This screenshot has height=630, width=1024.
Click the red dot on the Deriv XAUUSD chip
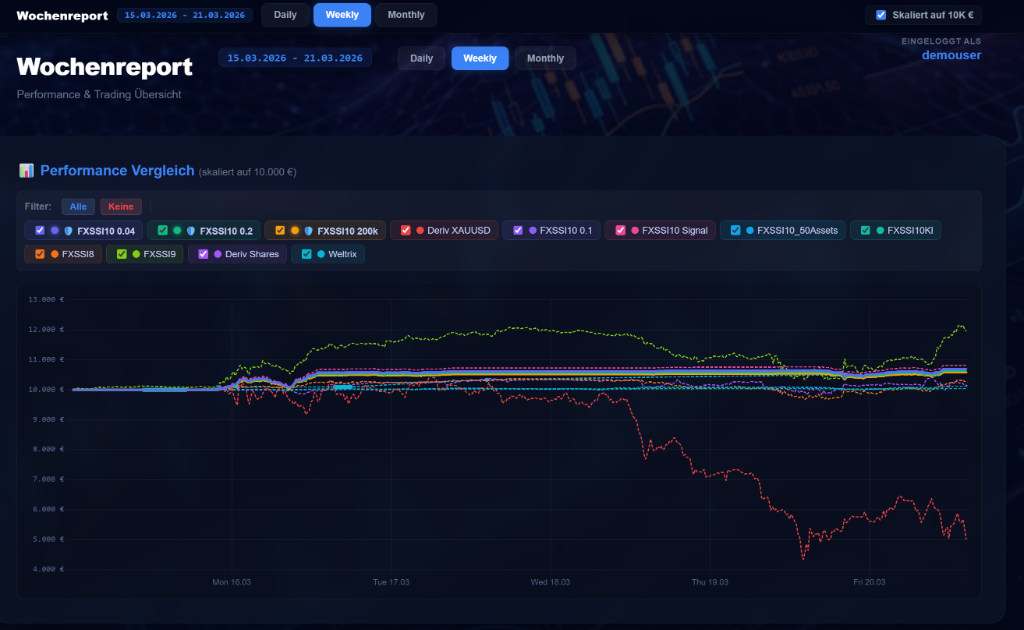click(421, 229)
